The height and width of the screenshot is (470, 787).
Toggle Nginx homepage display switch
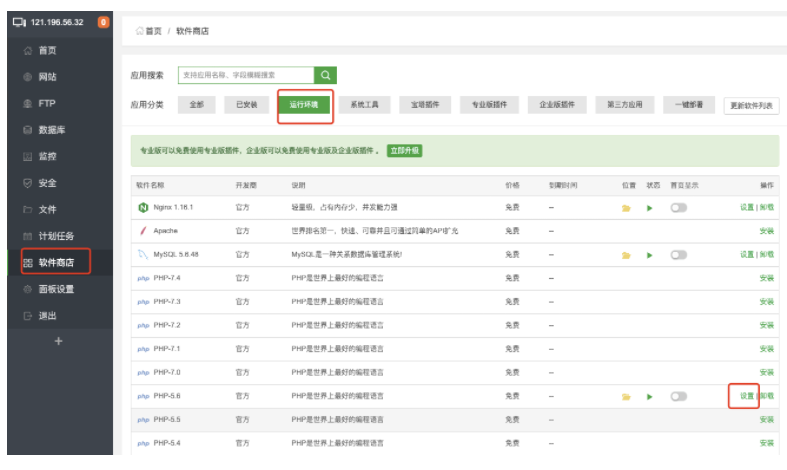tap(679, 208)
